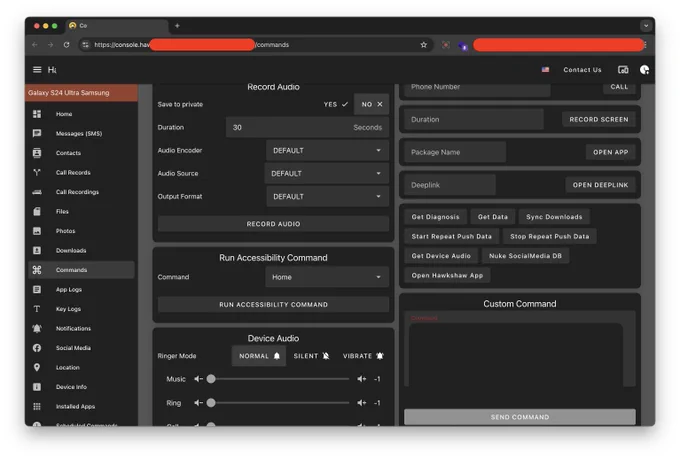The height and width of the screenshot is (459, 680).
Task: Click the Photos sidebar icon
Action: (x=37, y=231)
